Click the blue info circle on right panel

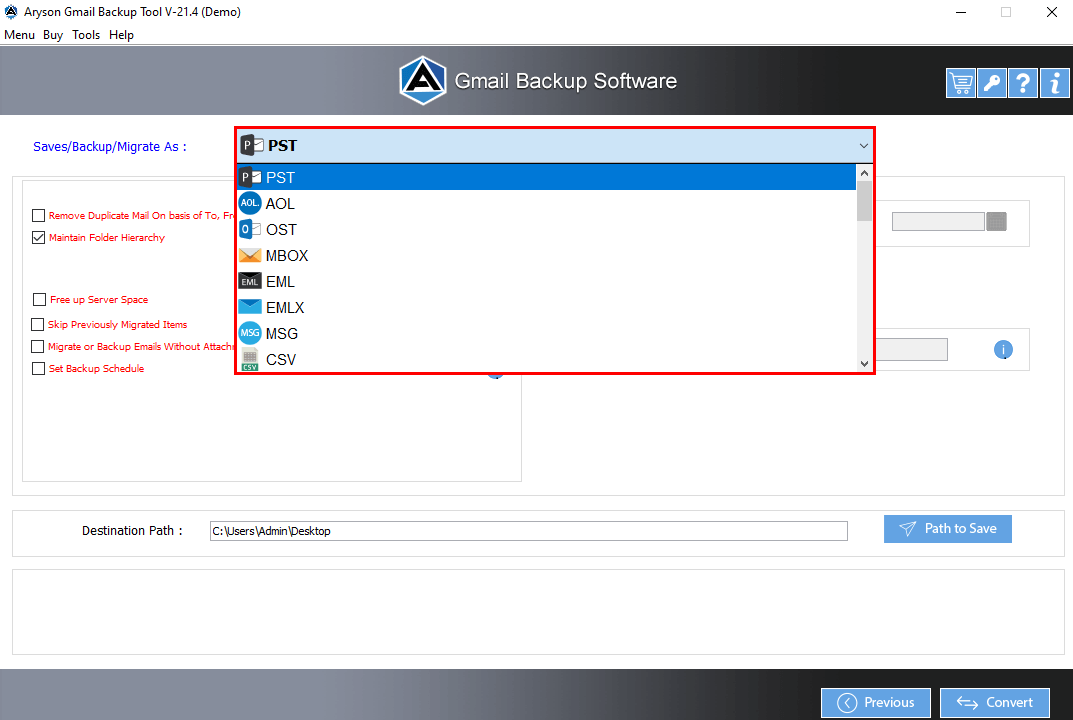click(x=1003, y=350)
